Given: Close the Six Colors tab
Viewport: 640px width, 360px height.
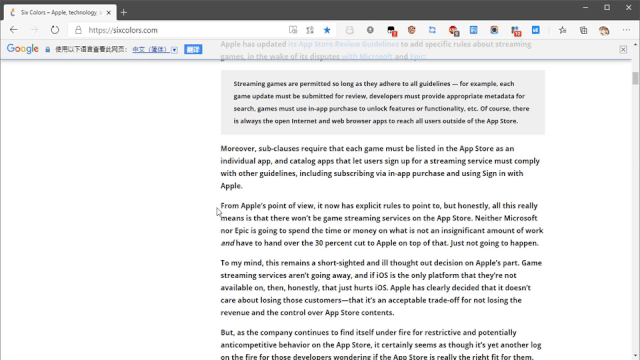Looking at the screenshot, I should pyautogui.click(x=109, y=13).
